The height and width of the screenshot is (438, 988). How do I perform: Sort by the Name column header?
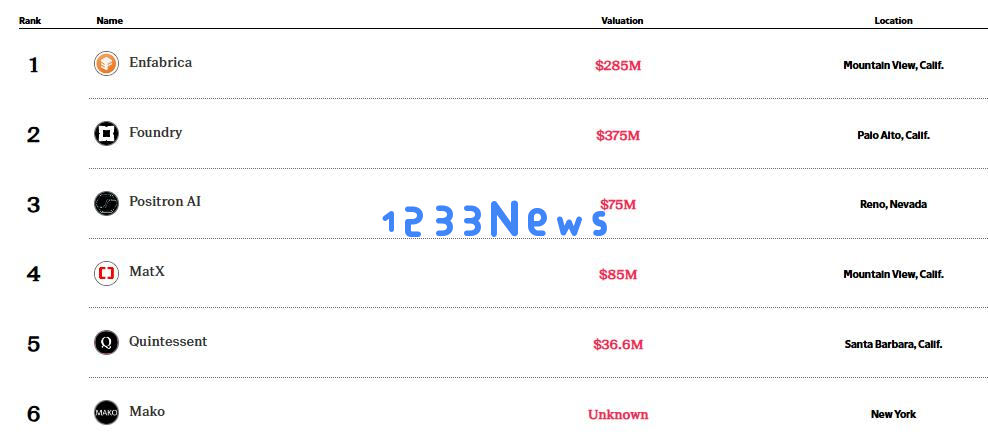(110, 21)
